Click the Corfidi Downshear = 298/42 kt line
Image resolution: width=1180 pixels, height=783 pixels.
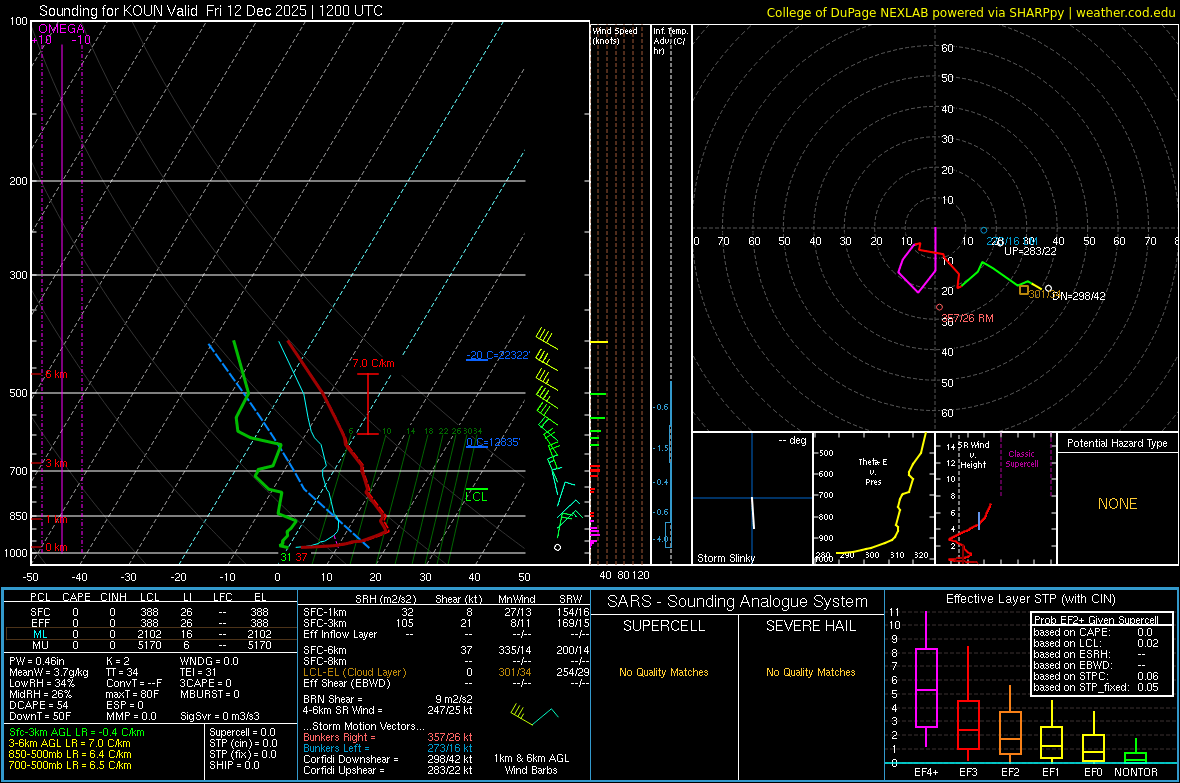coord(388,760)
